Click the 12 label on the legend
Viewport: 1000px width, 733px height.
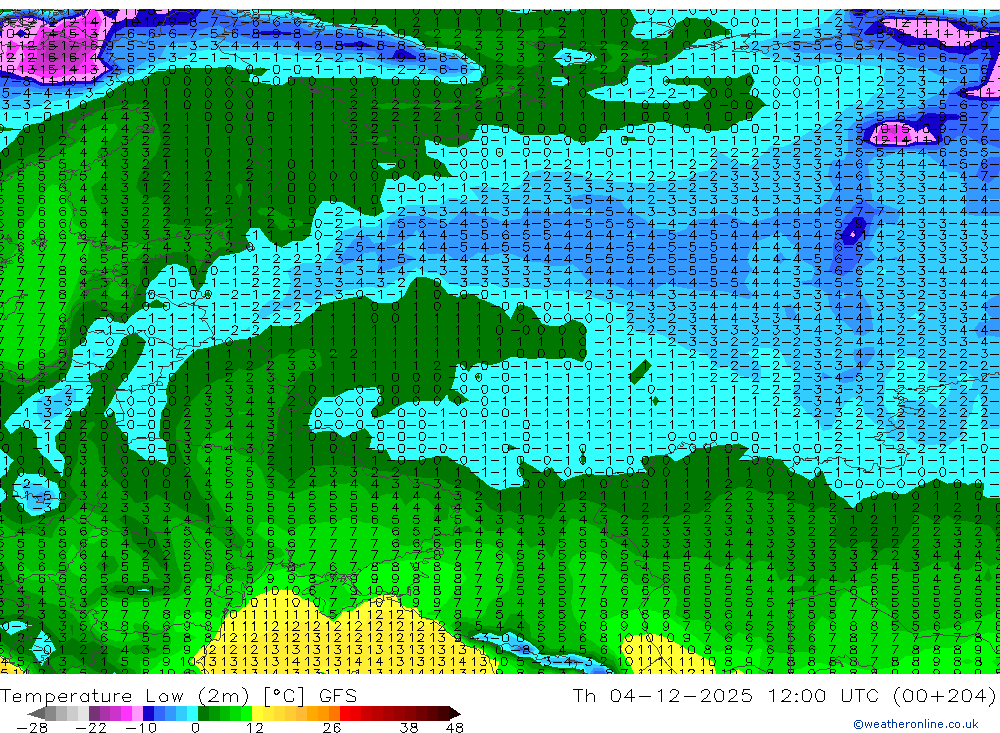point(255,727)
